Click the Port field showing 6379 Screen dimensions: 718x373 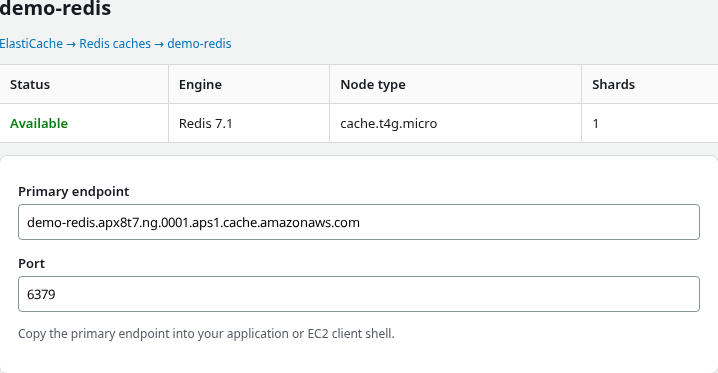click(x=359, y=294)
